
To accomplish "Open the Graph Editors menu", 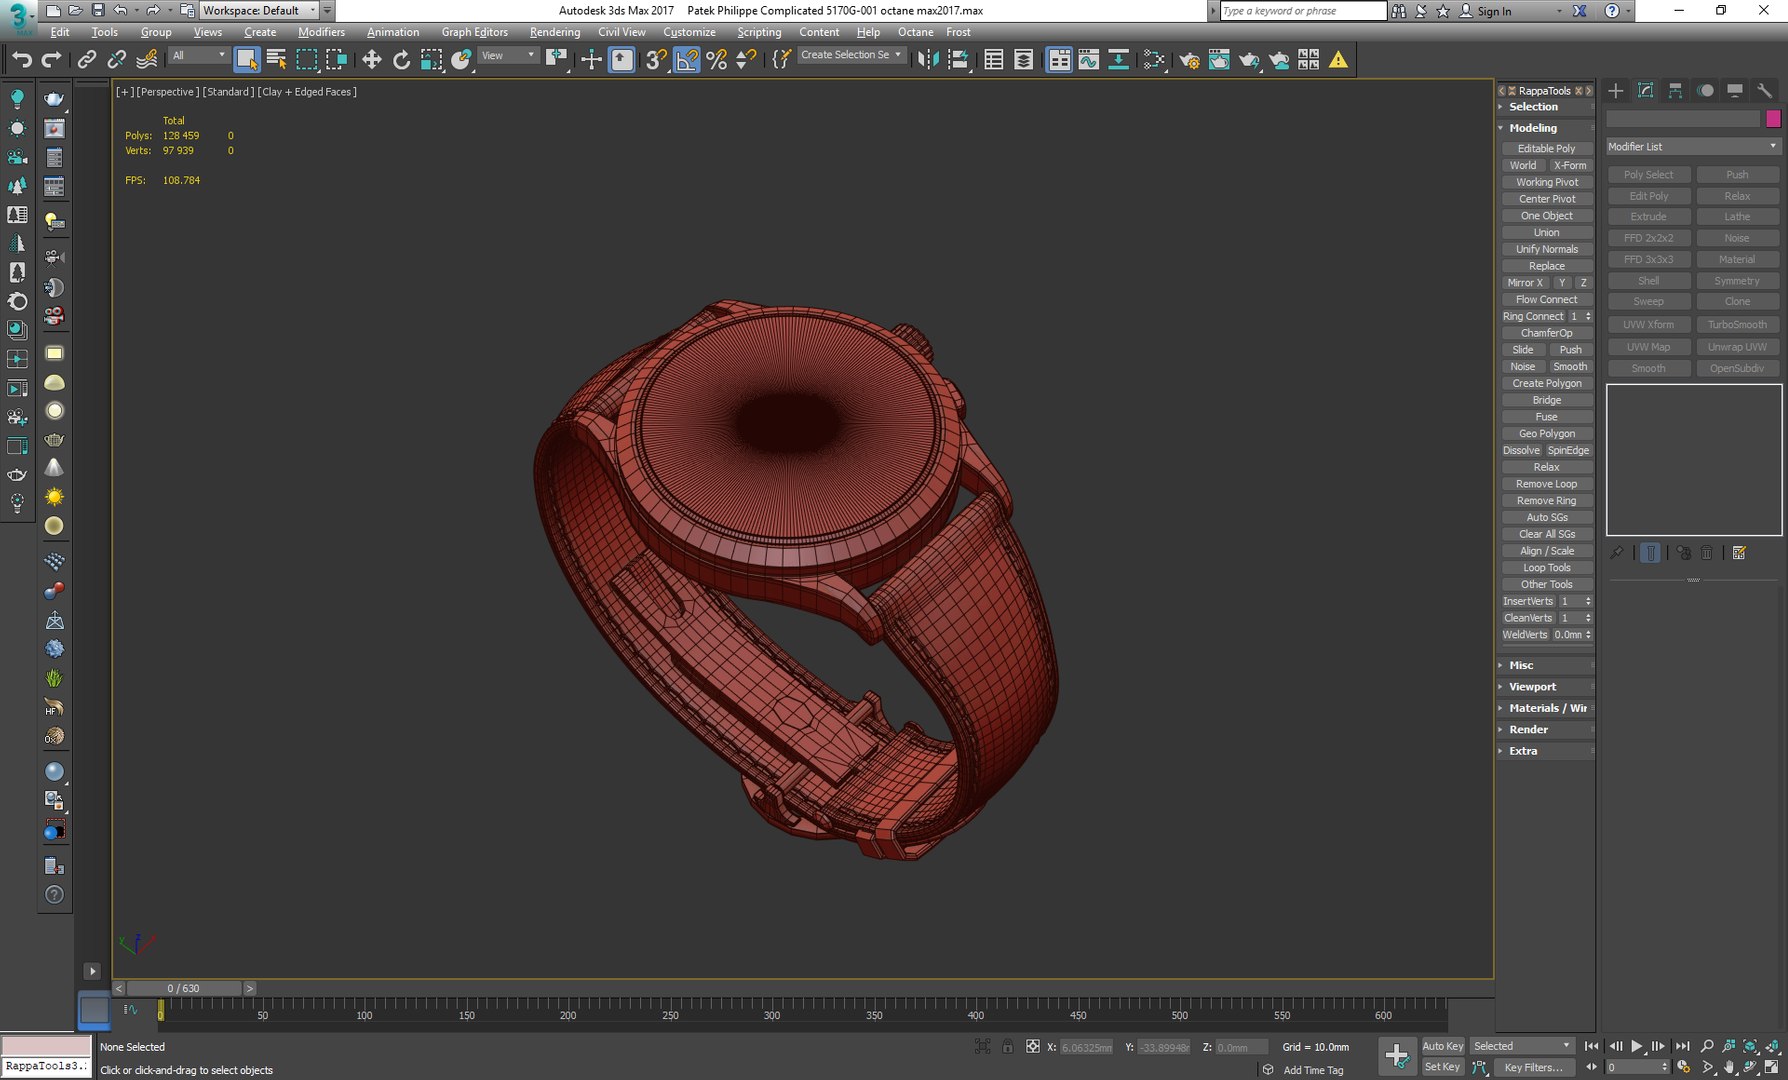I will pos(474,32).
